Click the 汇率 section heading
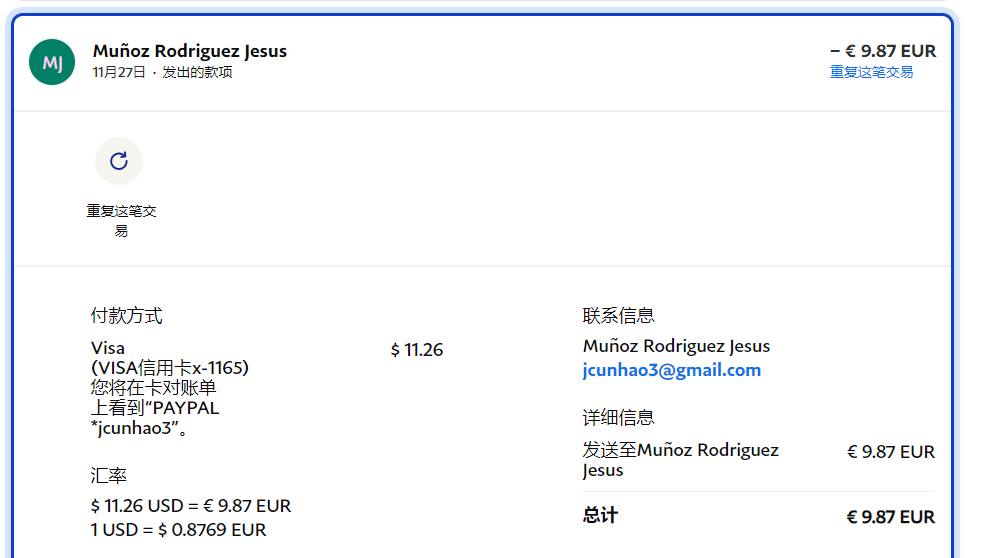This screenshot has width=983, height=558. point(109,475)
